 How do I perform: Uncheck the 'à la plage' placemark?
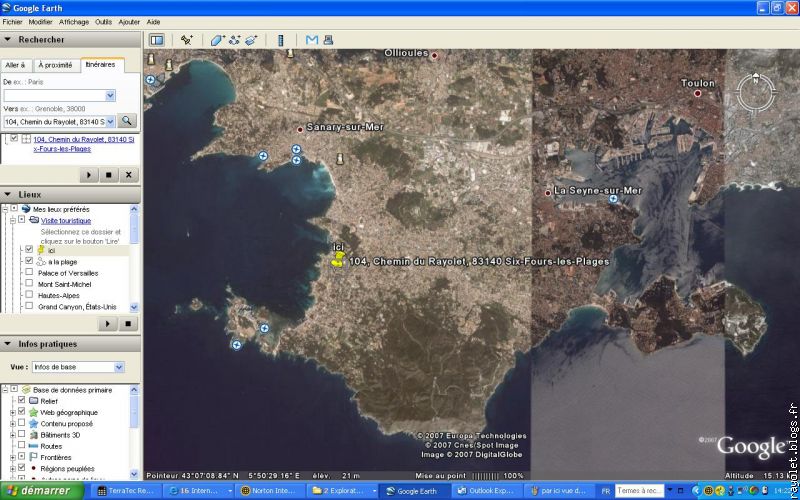(29, 261)
